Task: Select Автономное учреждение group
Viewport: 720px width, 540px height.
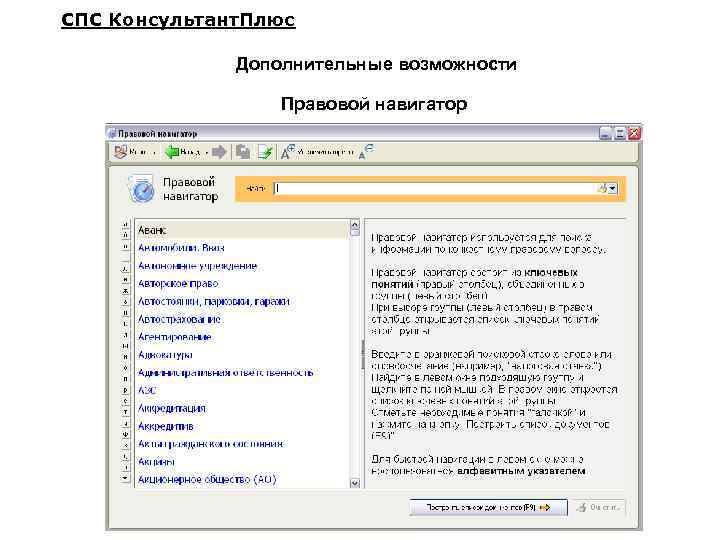Action: (x=197, y=266)
